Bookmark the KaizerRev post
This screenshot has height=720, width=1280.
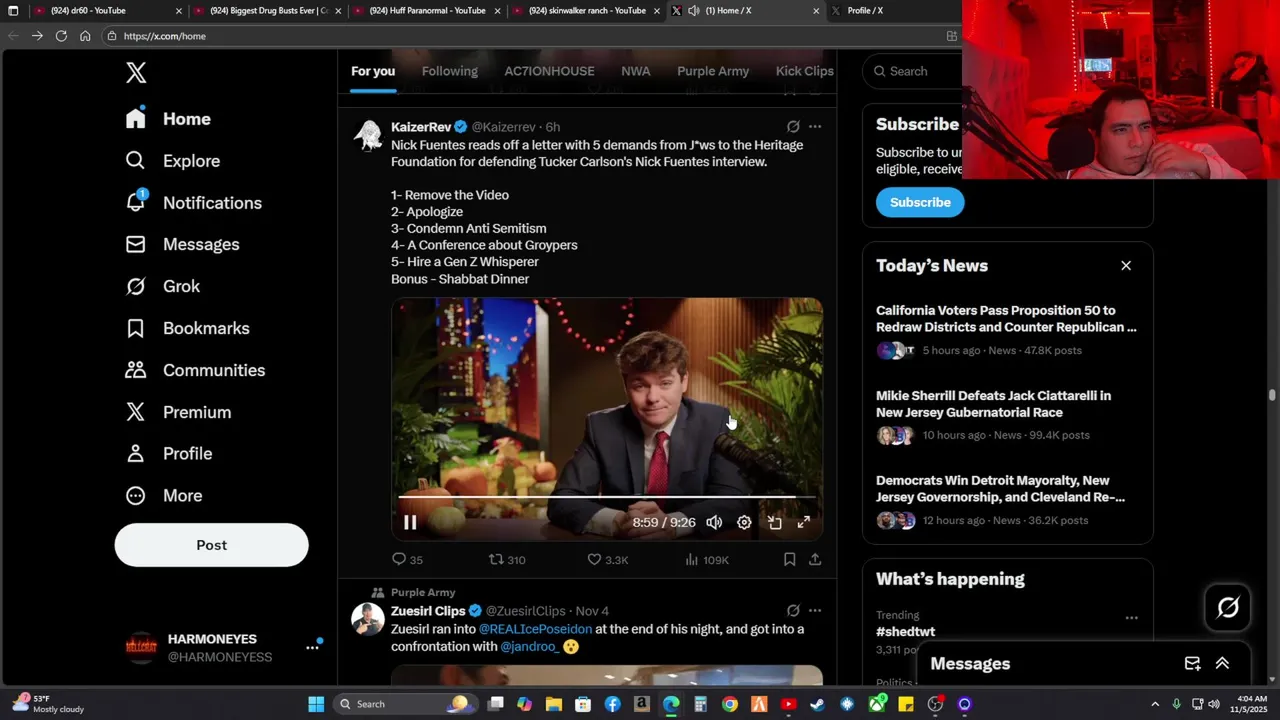[790, 560]
